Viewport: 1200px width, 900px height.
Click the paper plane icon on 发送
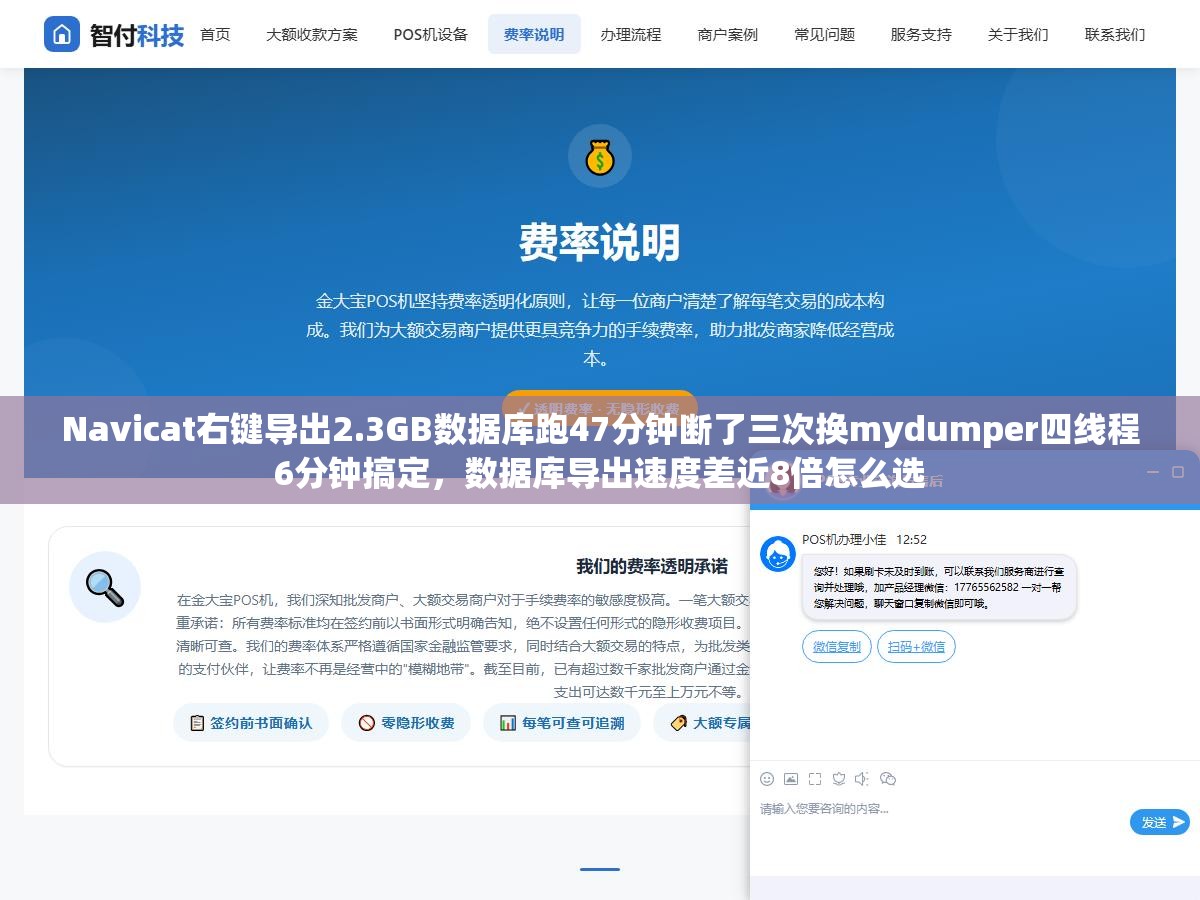tap(1179, 822)
